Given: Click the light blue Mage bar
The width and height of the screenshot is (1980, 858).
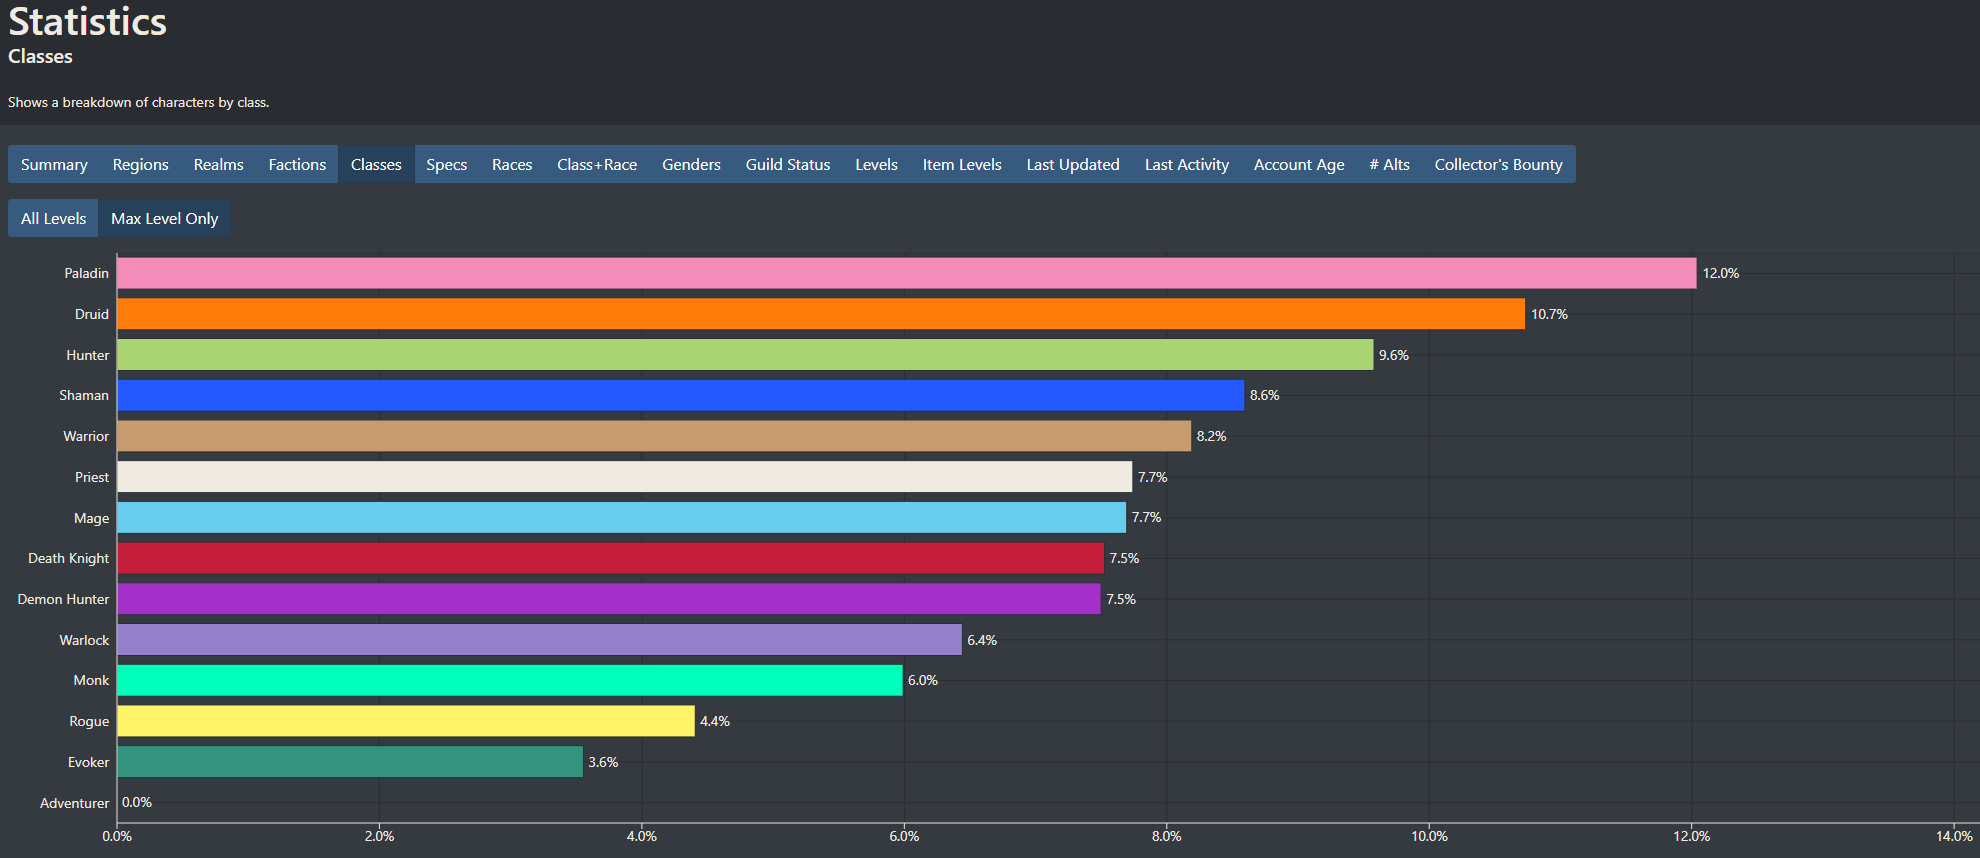Looking at the screenshot, I should pos(621,517).
